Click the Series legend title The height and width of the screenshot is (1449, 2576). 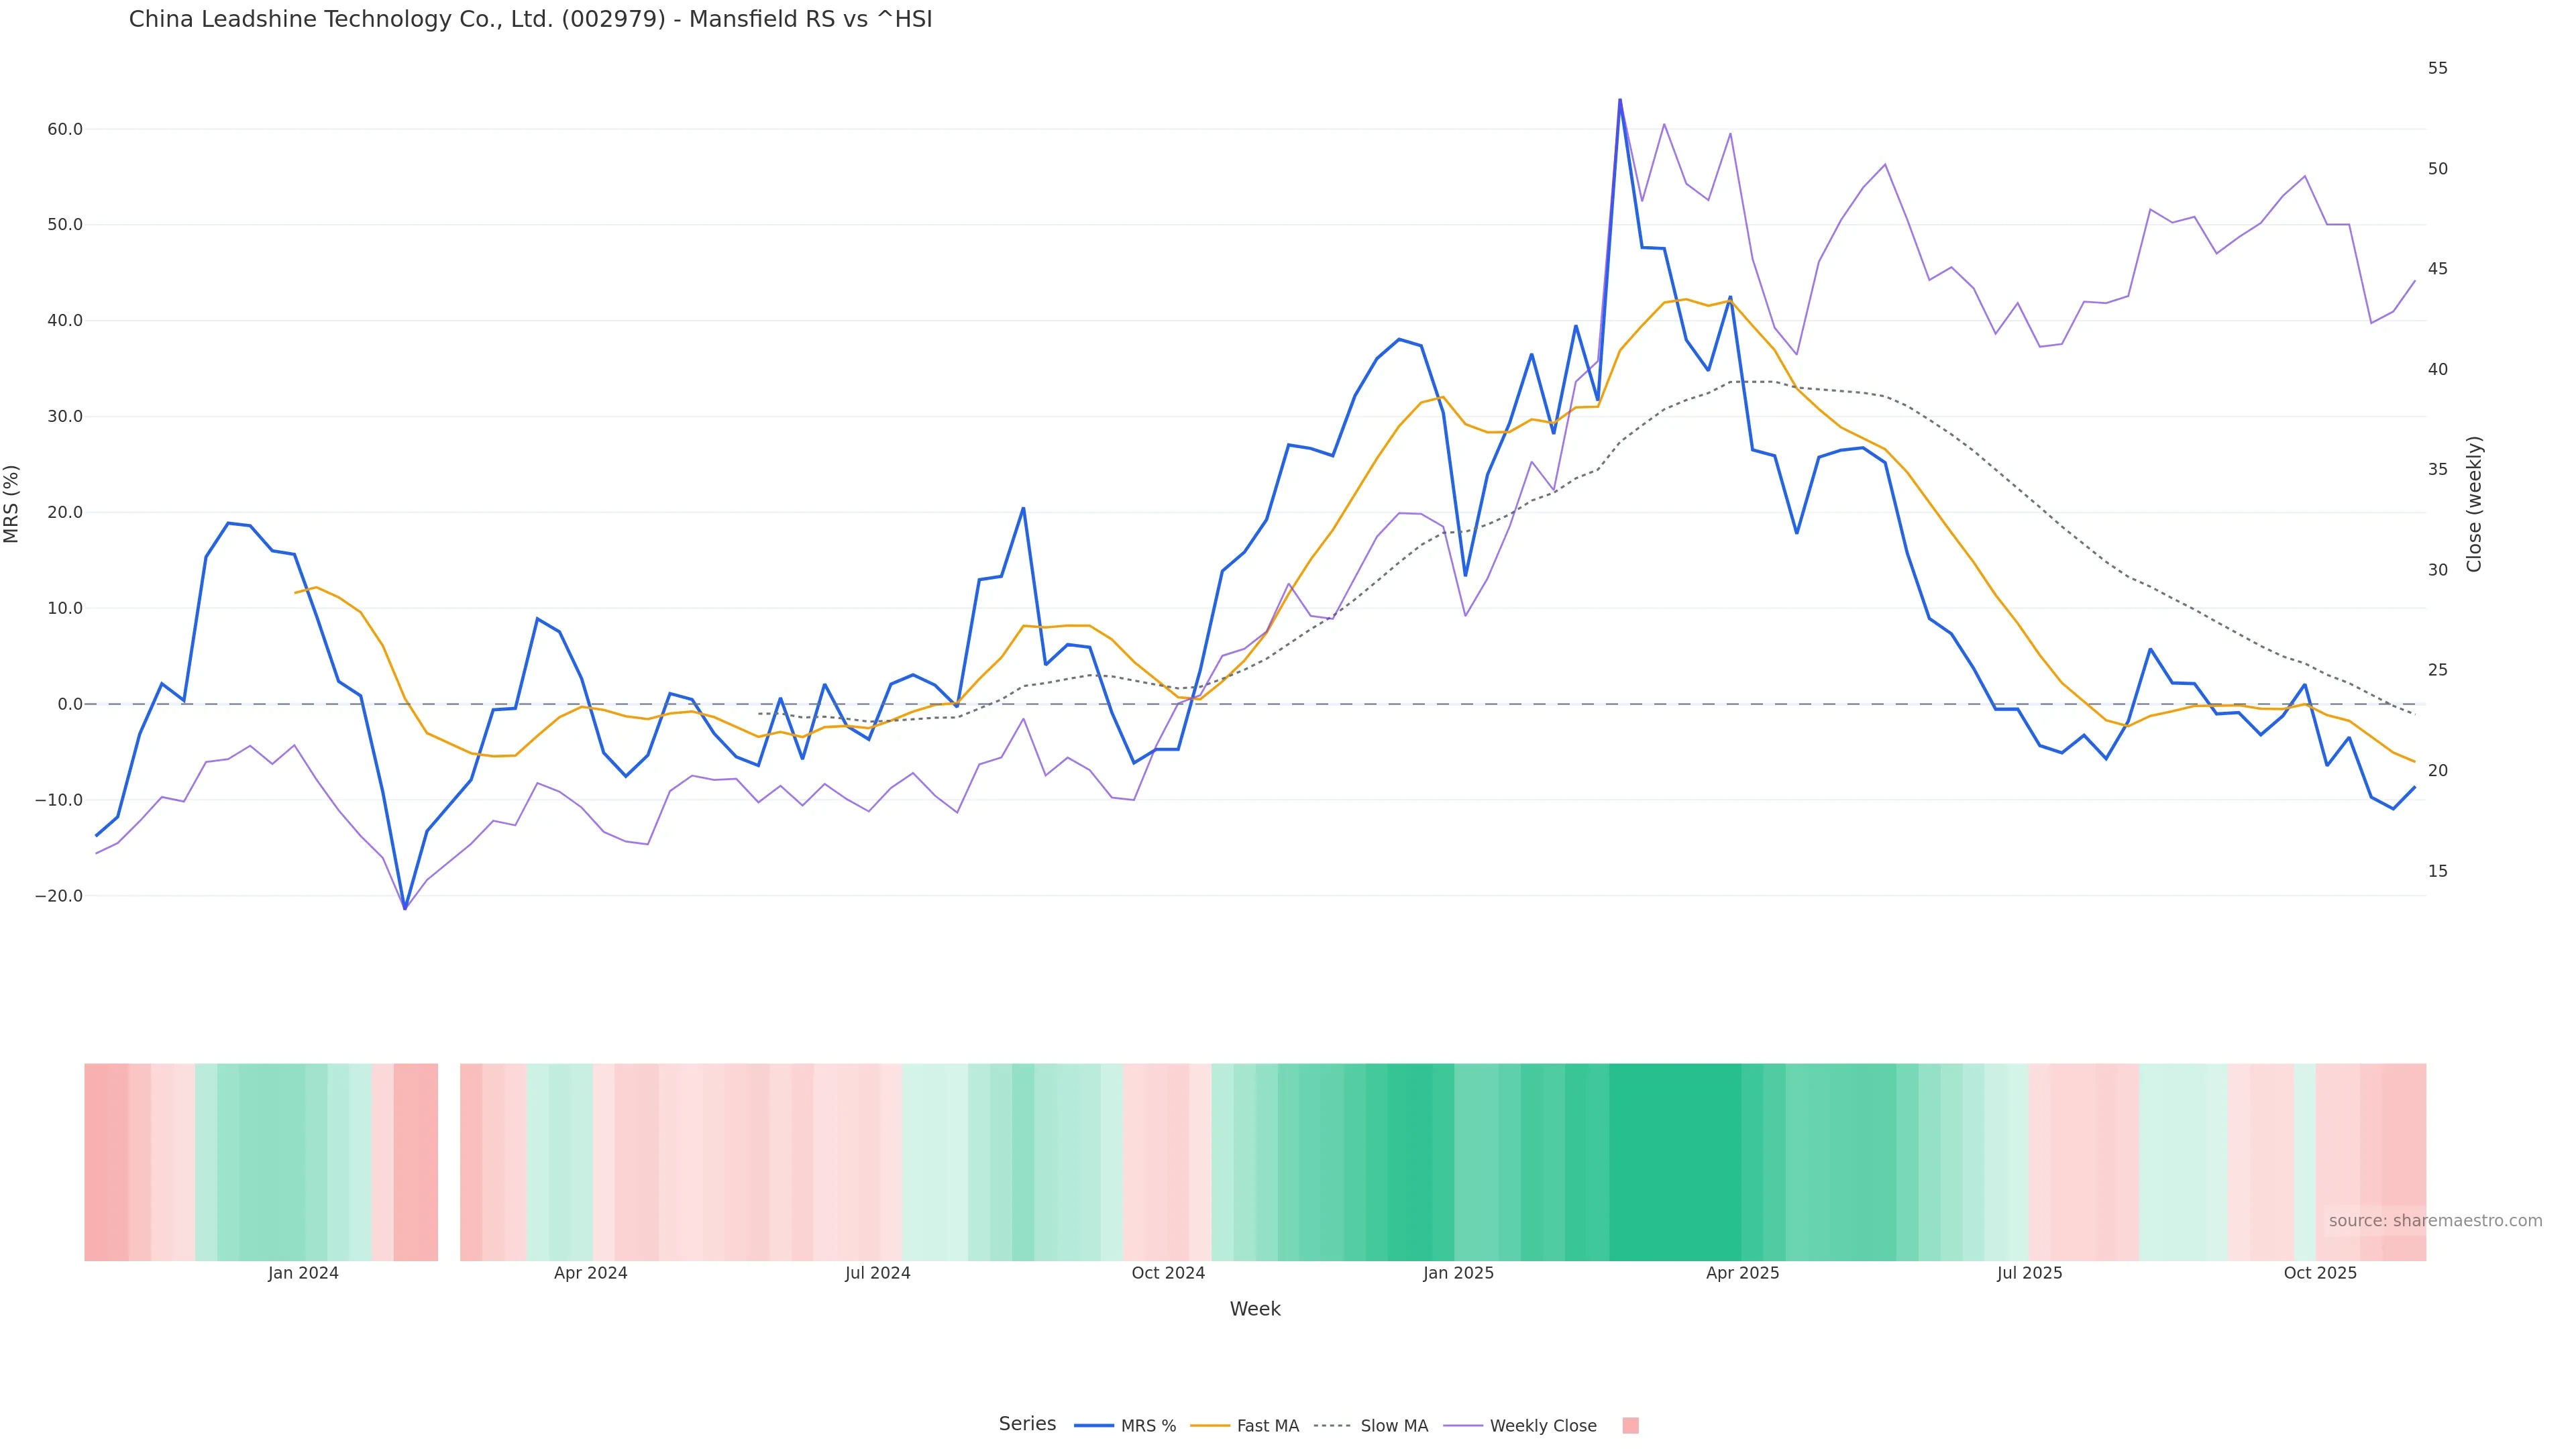(x=1027, y=1424)
